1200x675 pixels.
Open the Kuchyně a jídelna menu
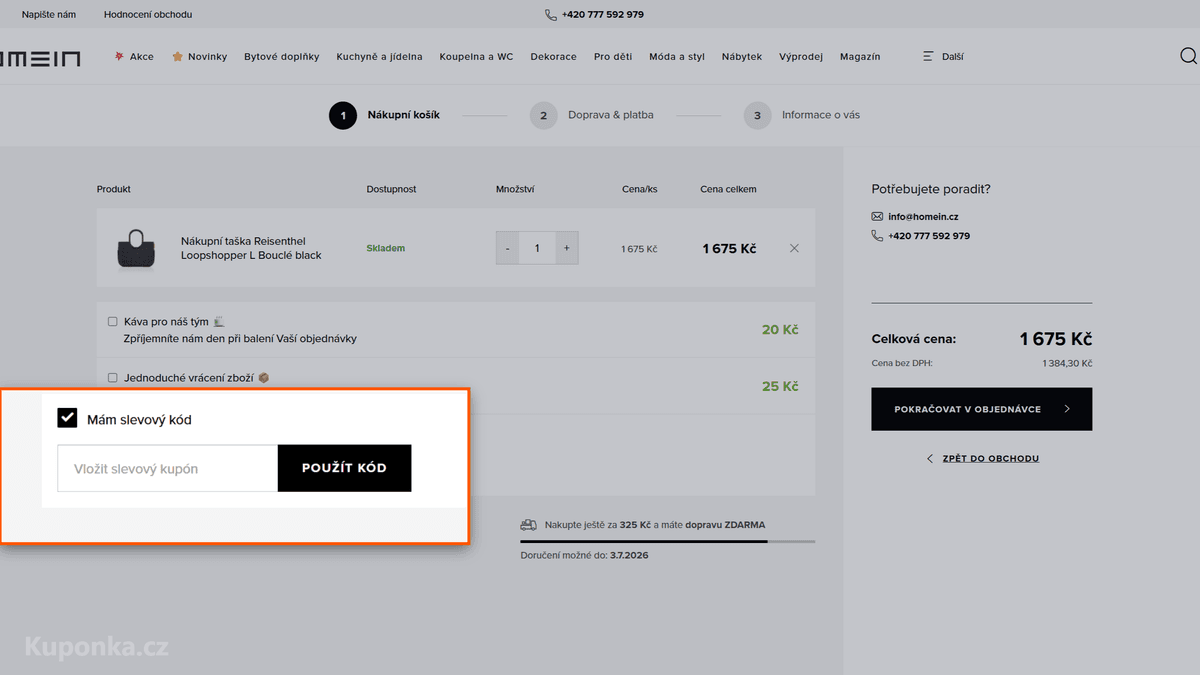click(379, 57)
